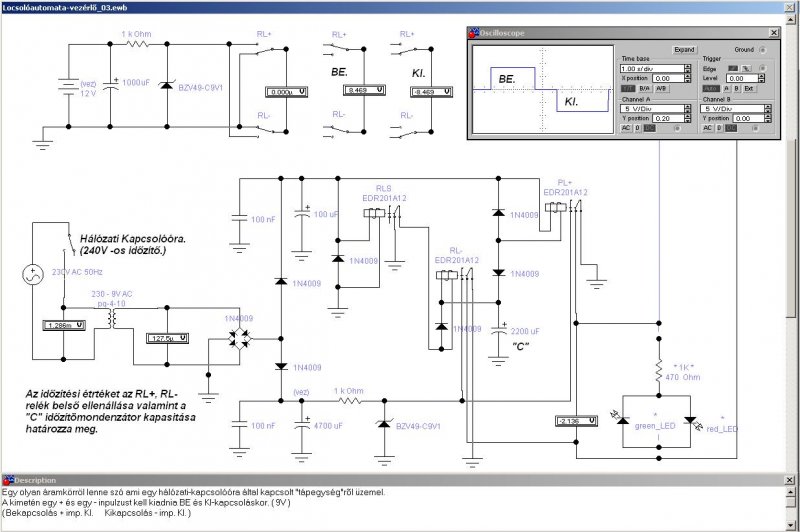The image size is (800, 532).
Task: Click the text starting 'Az időzítési értéket'
Action: tap(111, 411)
